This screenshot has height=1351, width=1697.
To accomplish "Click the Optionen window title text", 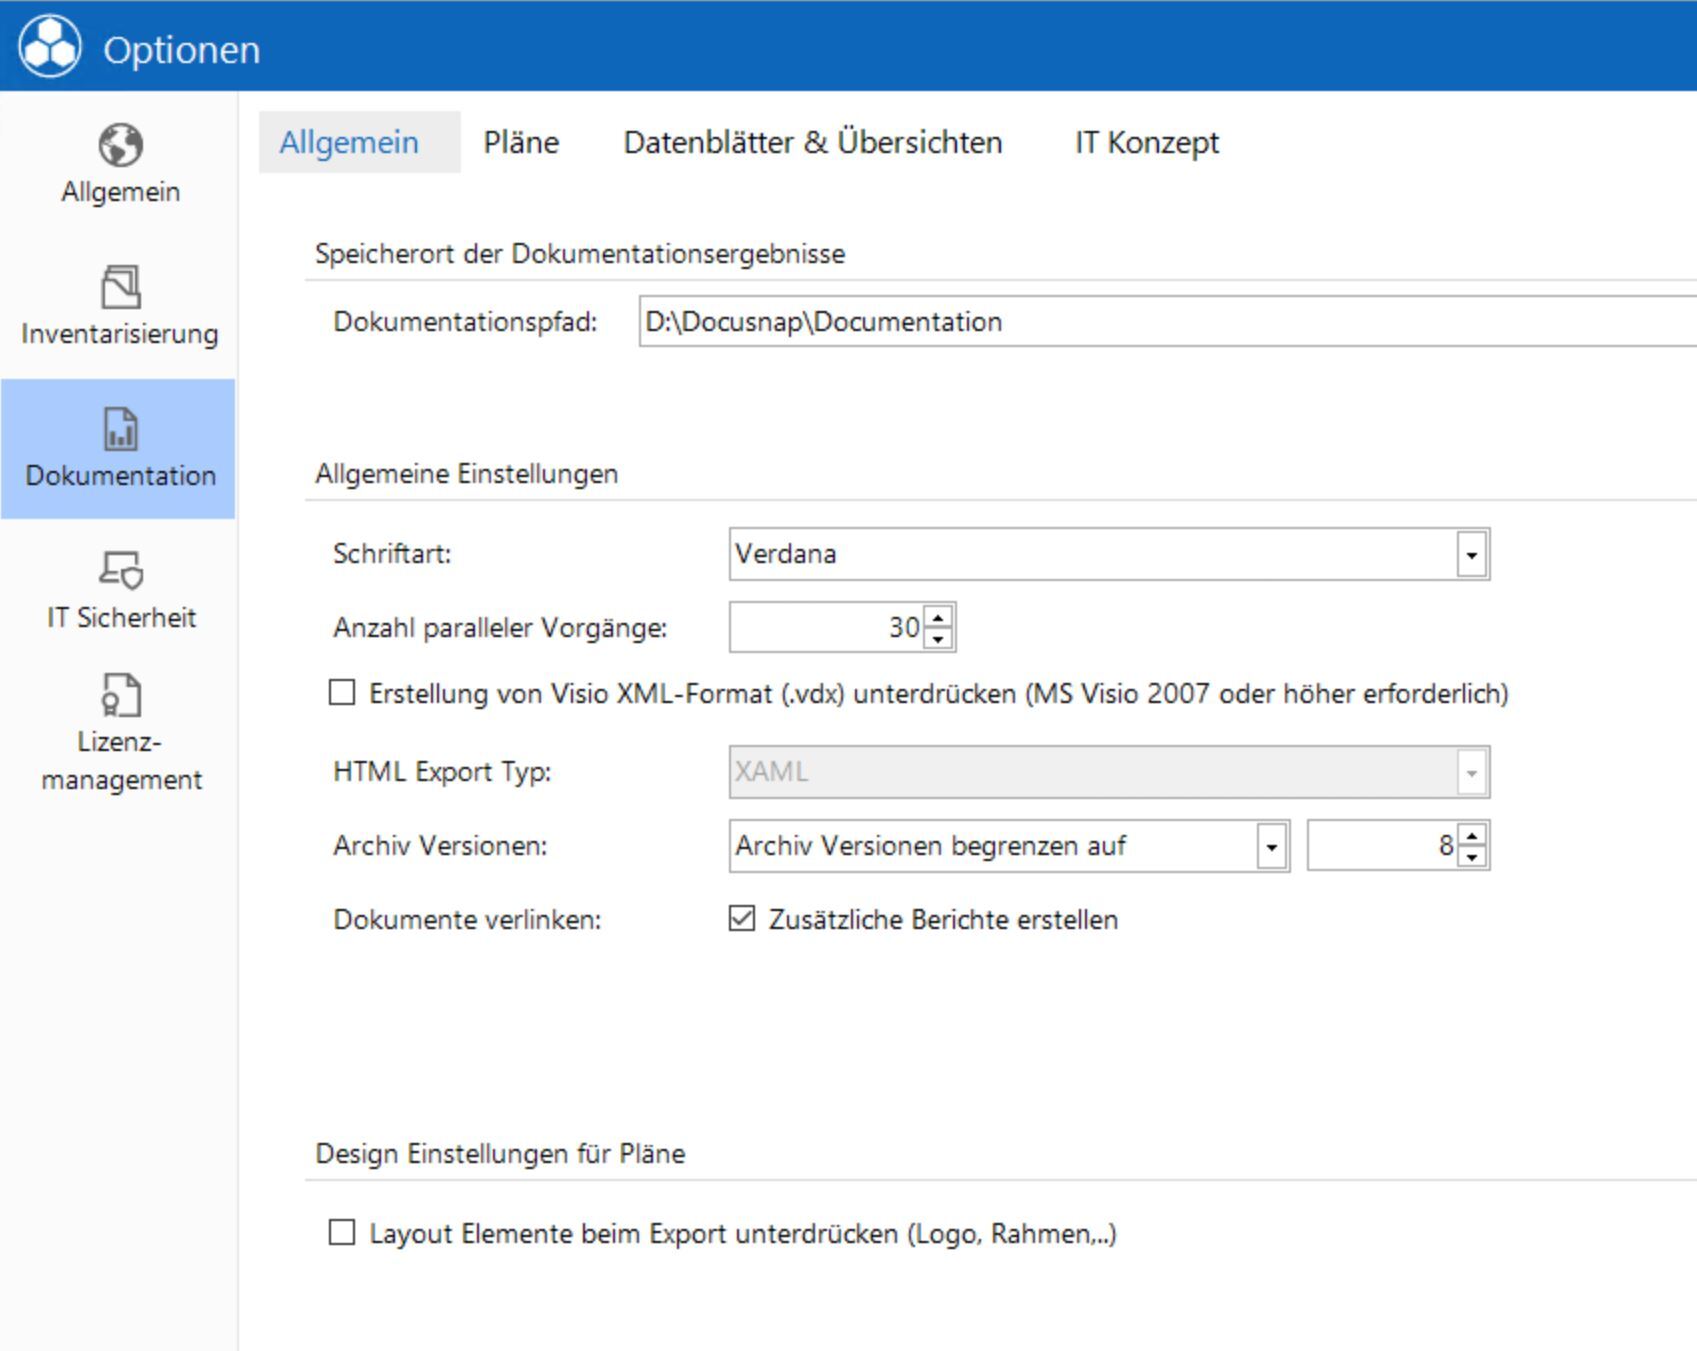I will pos(182,49).
